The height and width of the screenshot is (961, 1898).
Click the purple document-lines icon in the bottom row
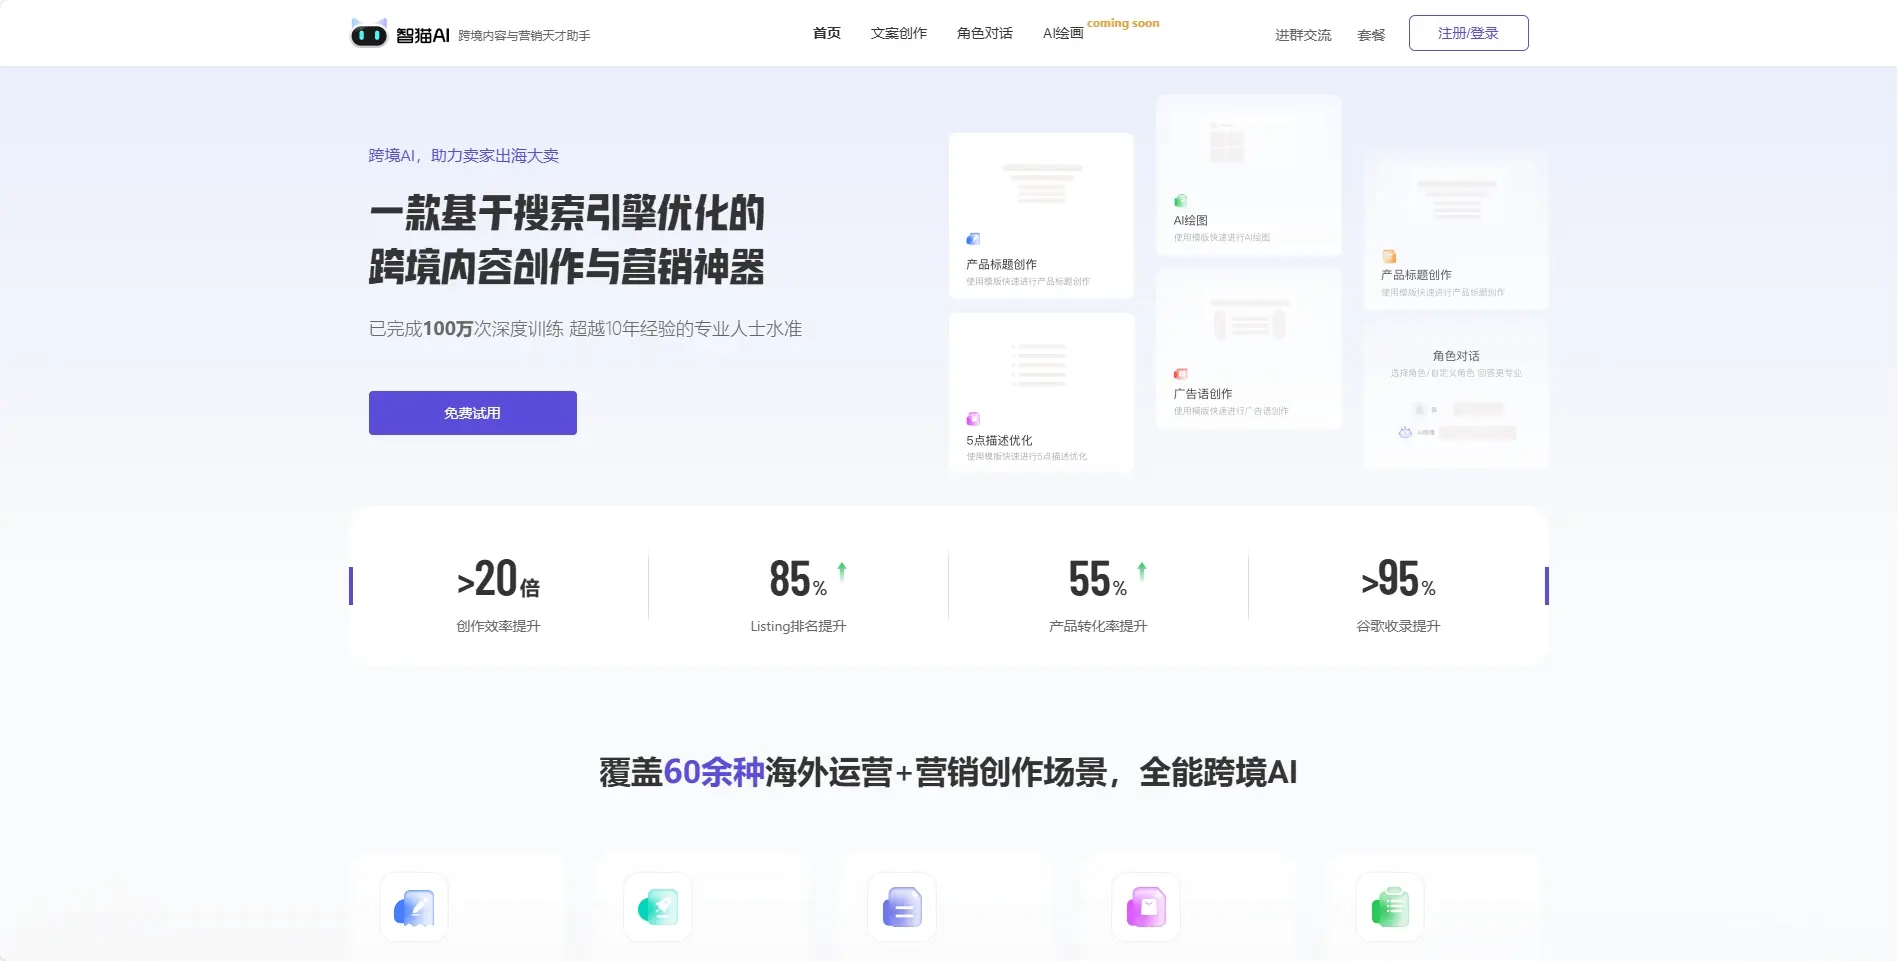coord(902,907)
